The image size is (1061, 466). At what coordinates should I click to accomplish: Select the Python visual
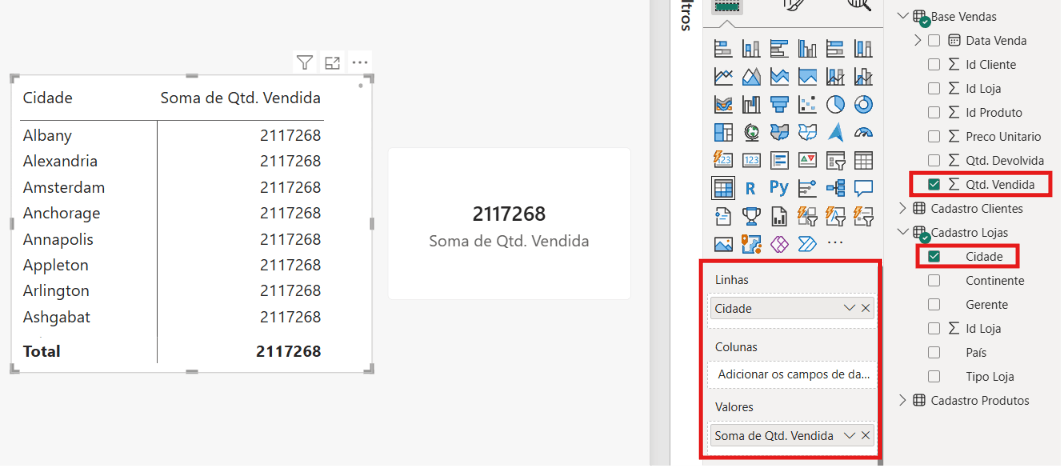point(780,187)
